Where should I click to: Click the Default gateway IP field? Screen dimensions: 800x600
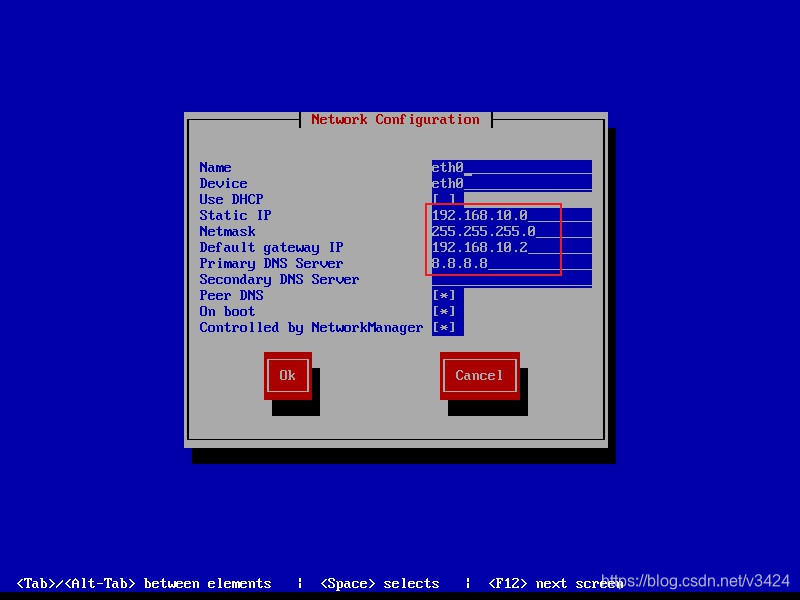tap(512, 247)
